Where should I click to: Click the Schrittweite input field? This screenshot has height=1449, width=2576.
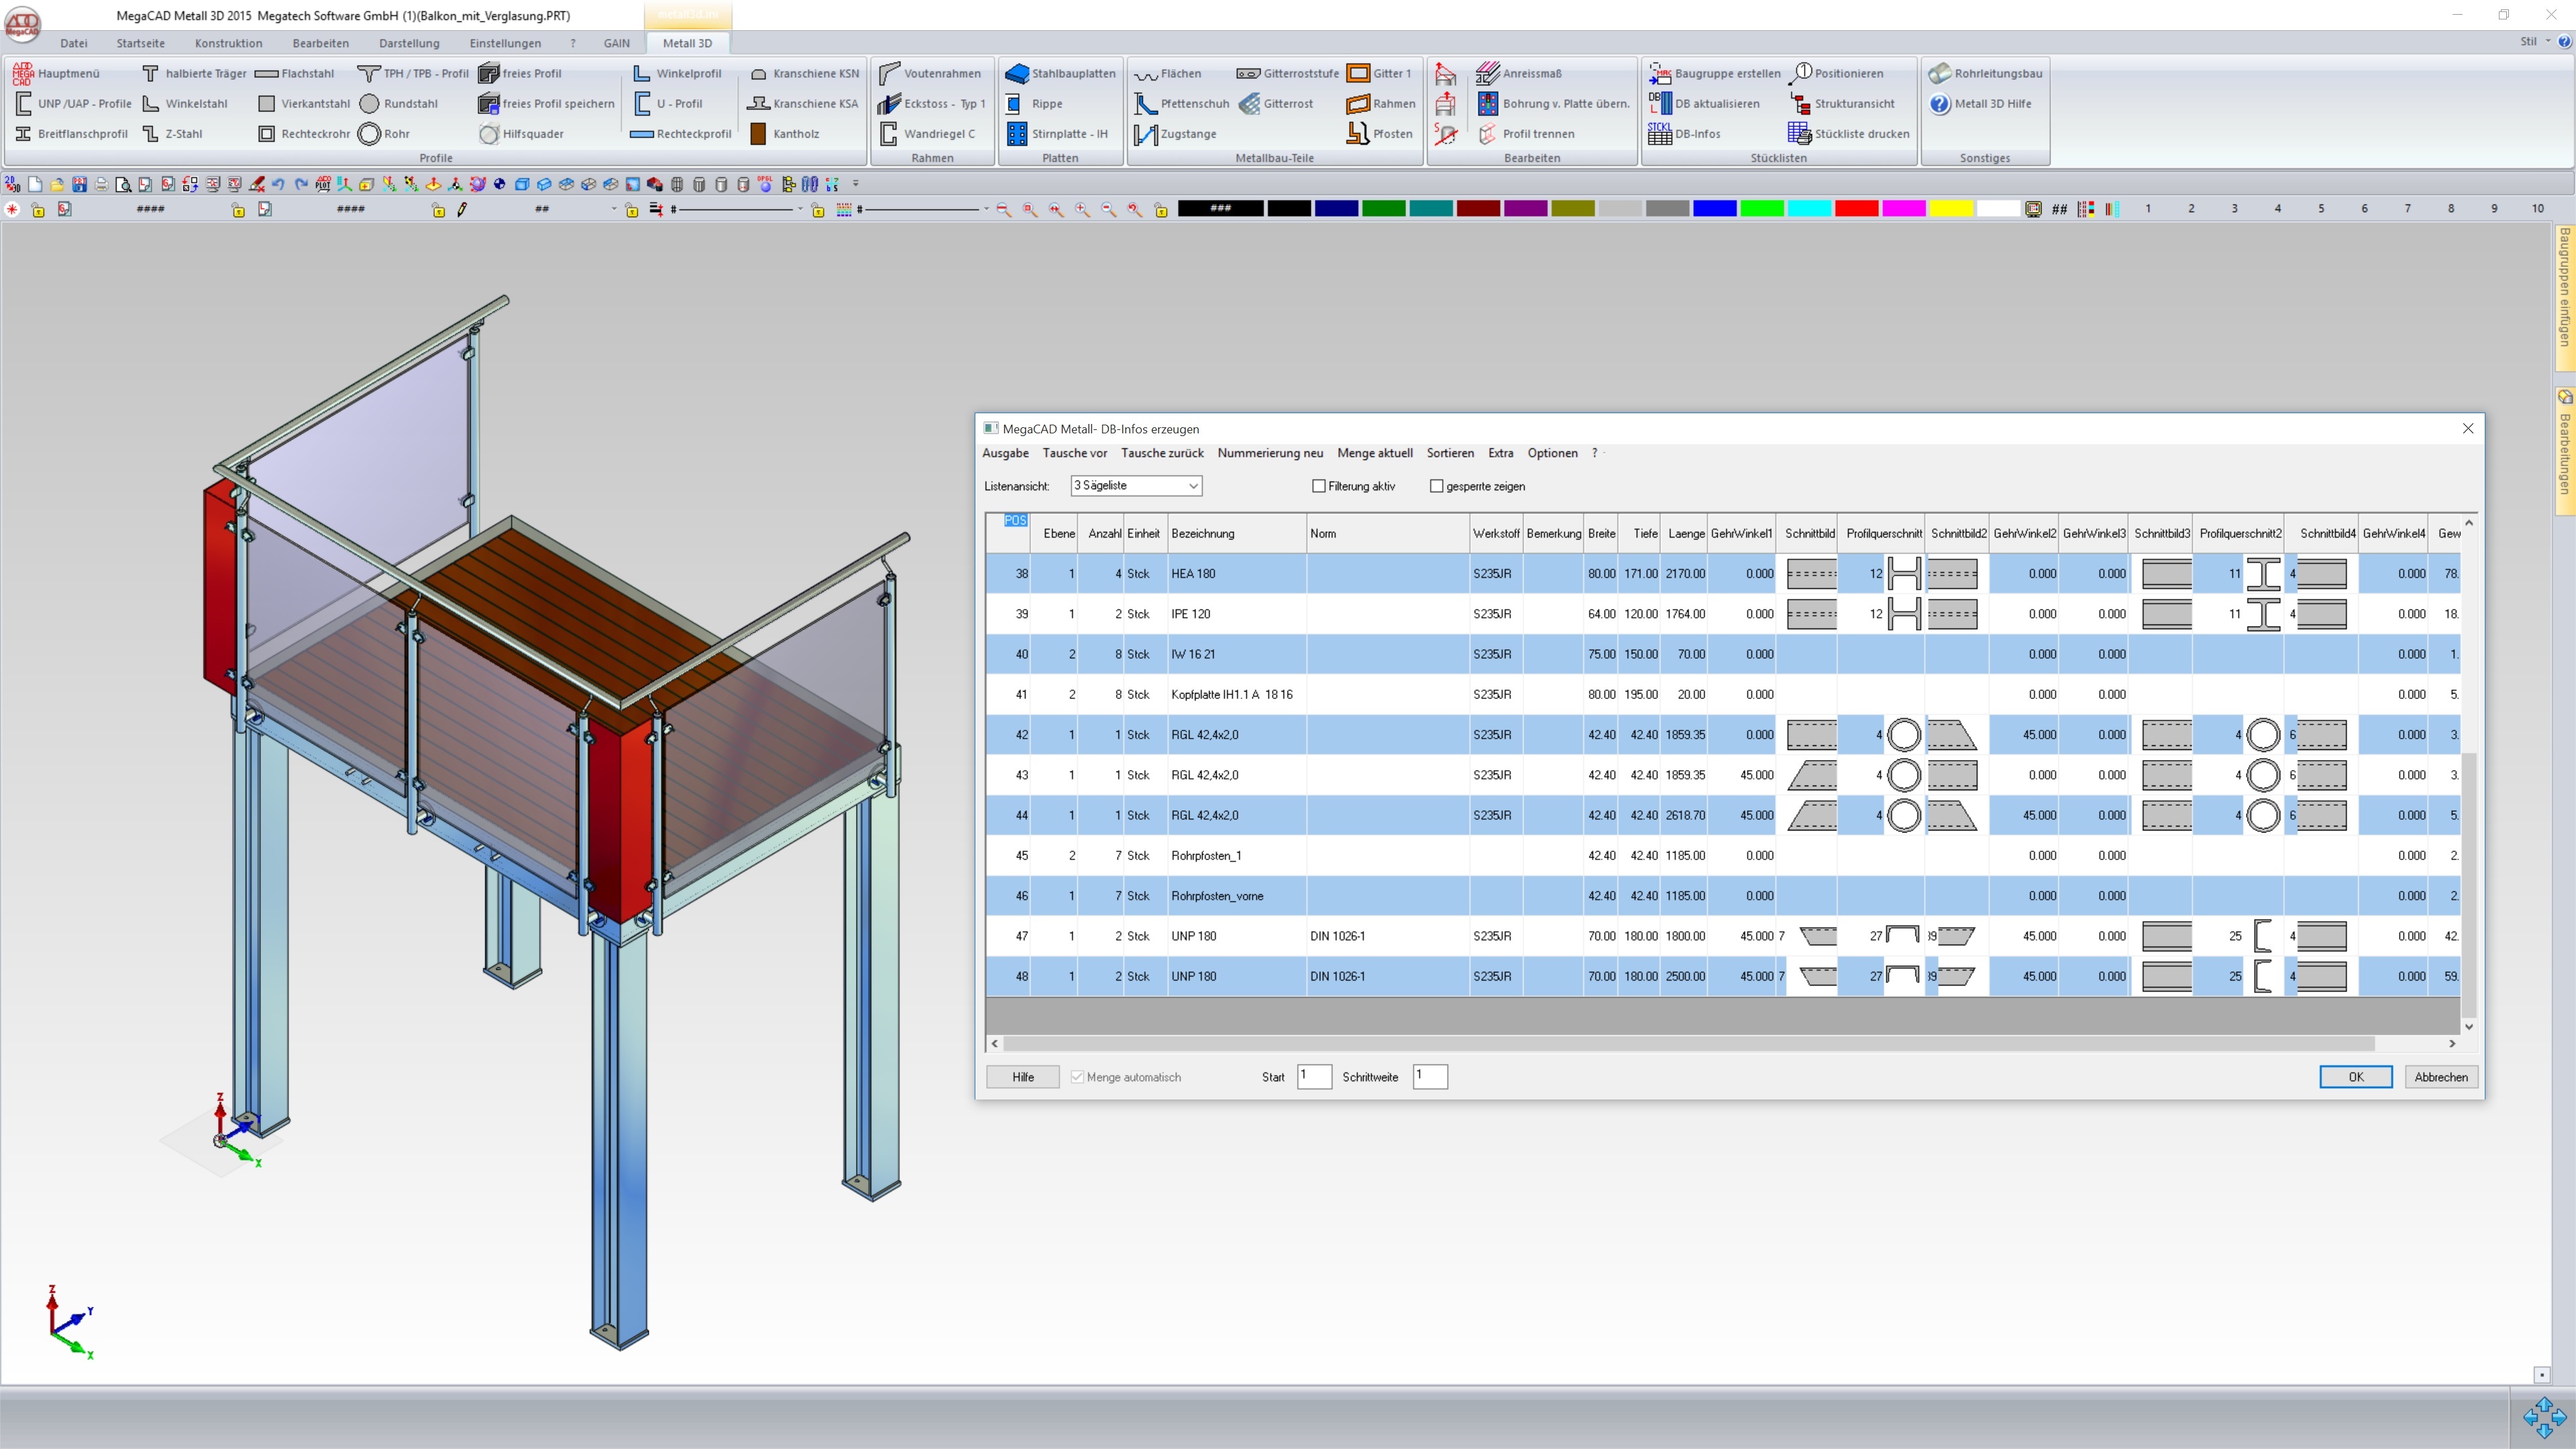(1430, 1076)
